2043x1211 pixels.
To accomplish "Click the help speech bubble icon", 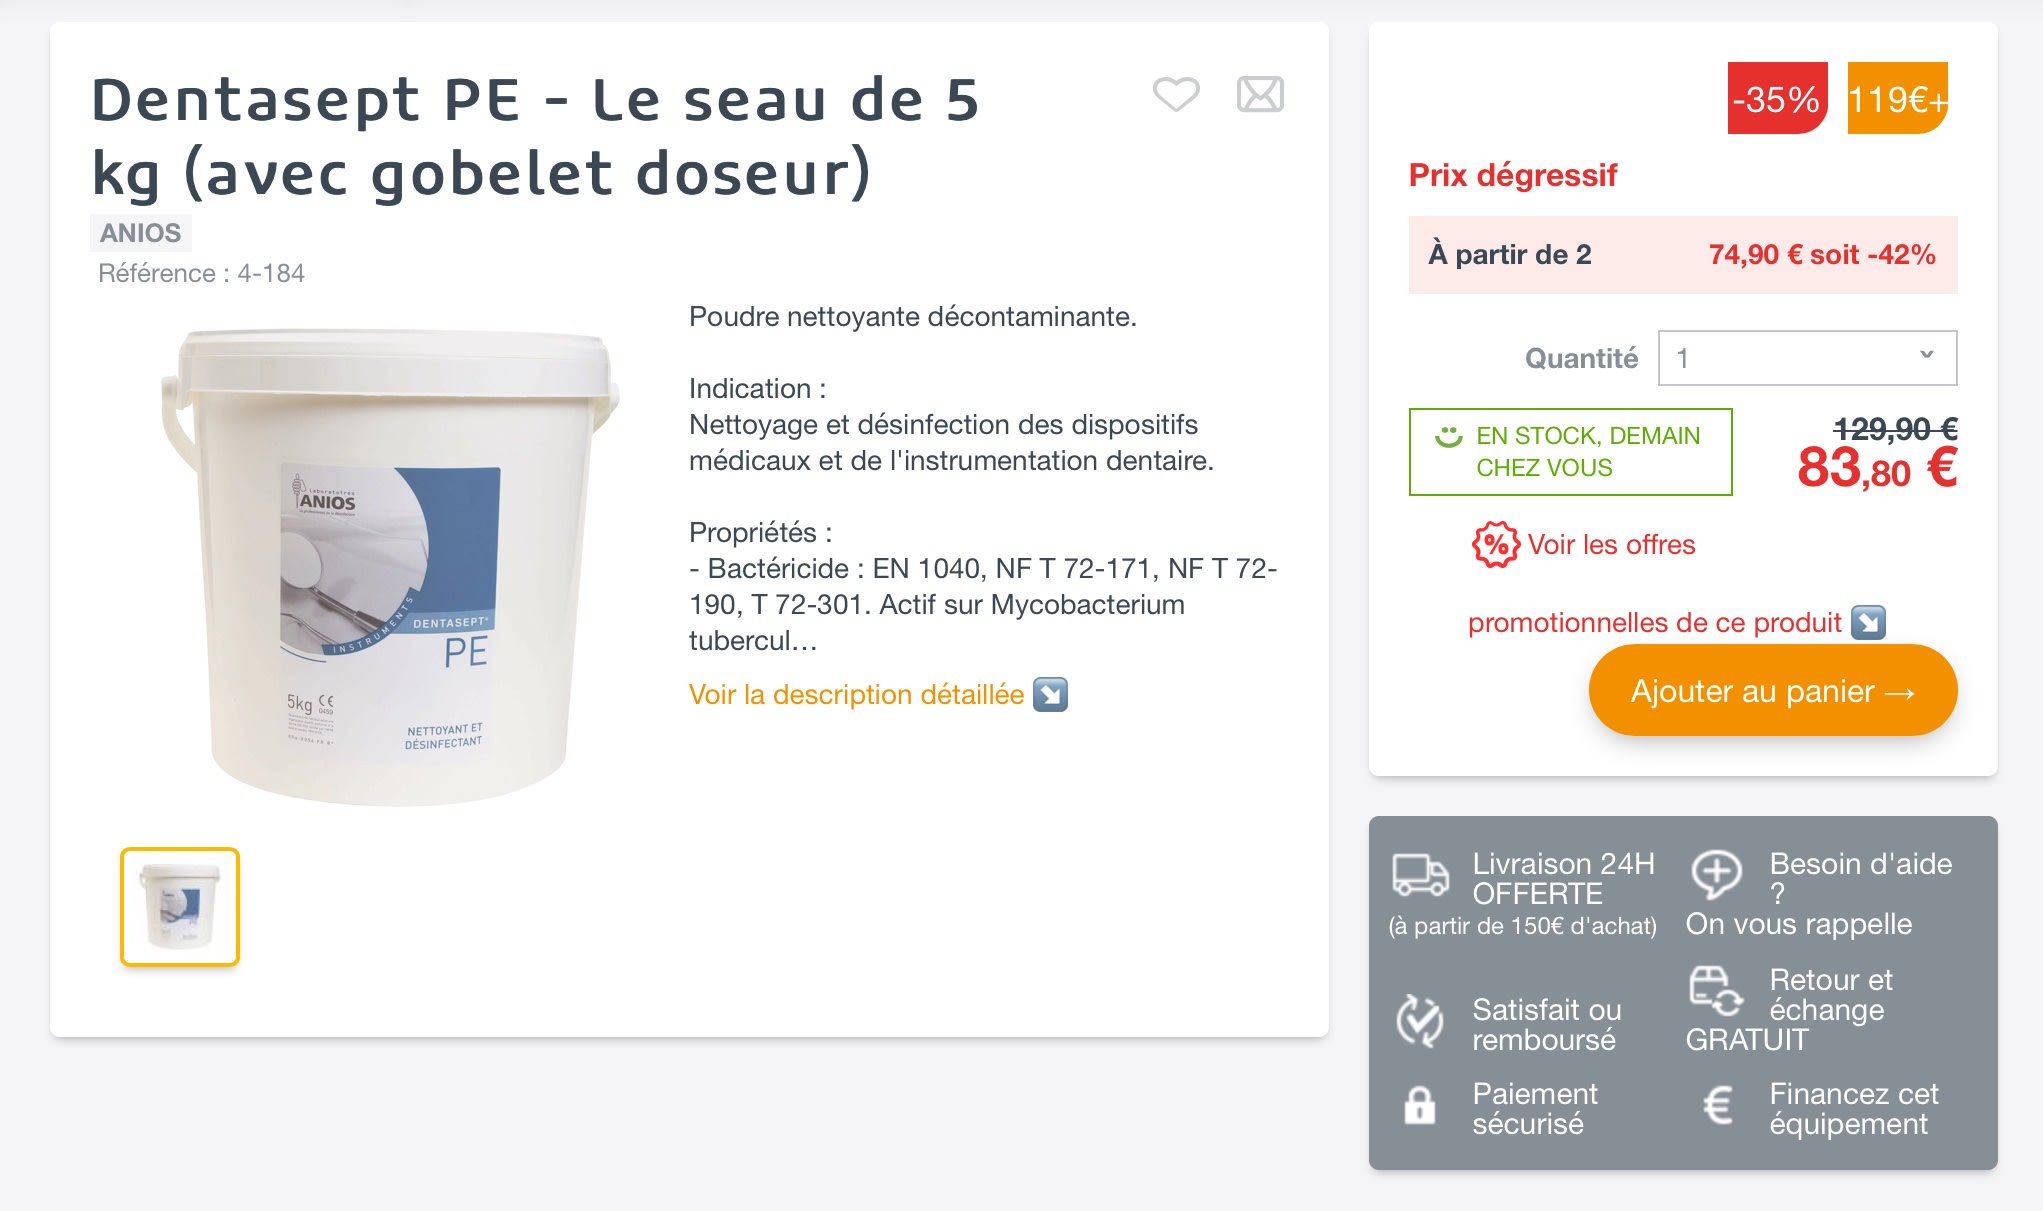I will (1716, 874).
